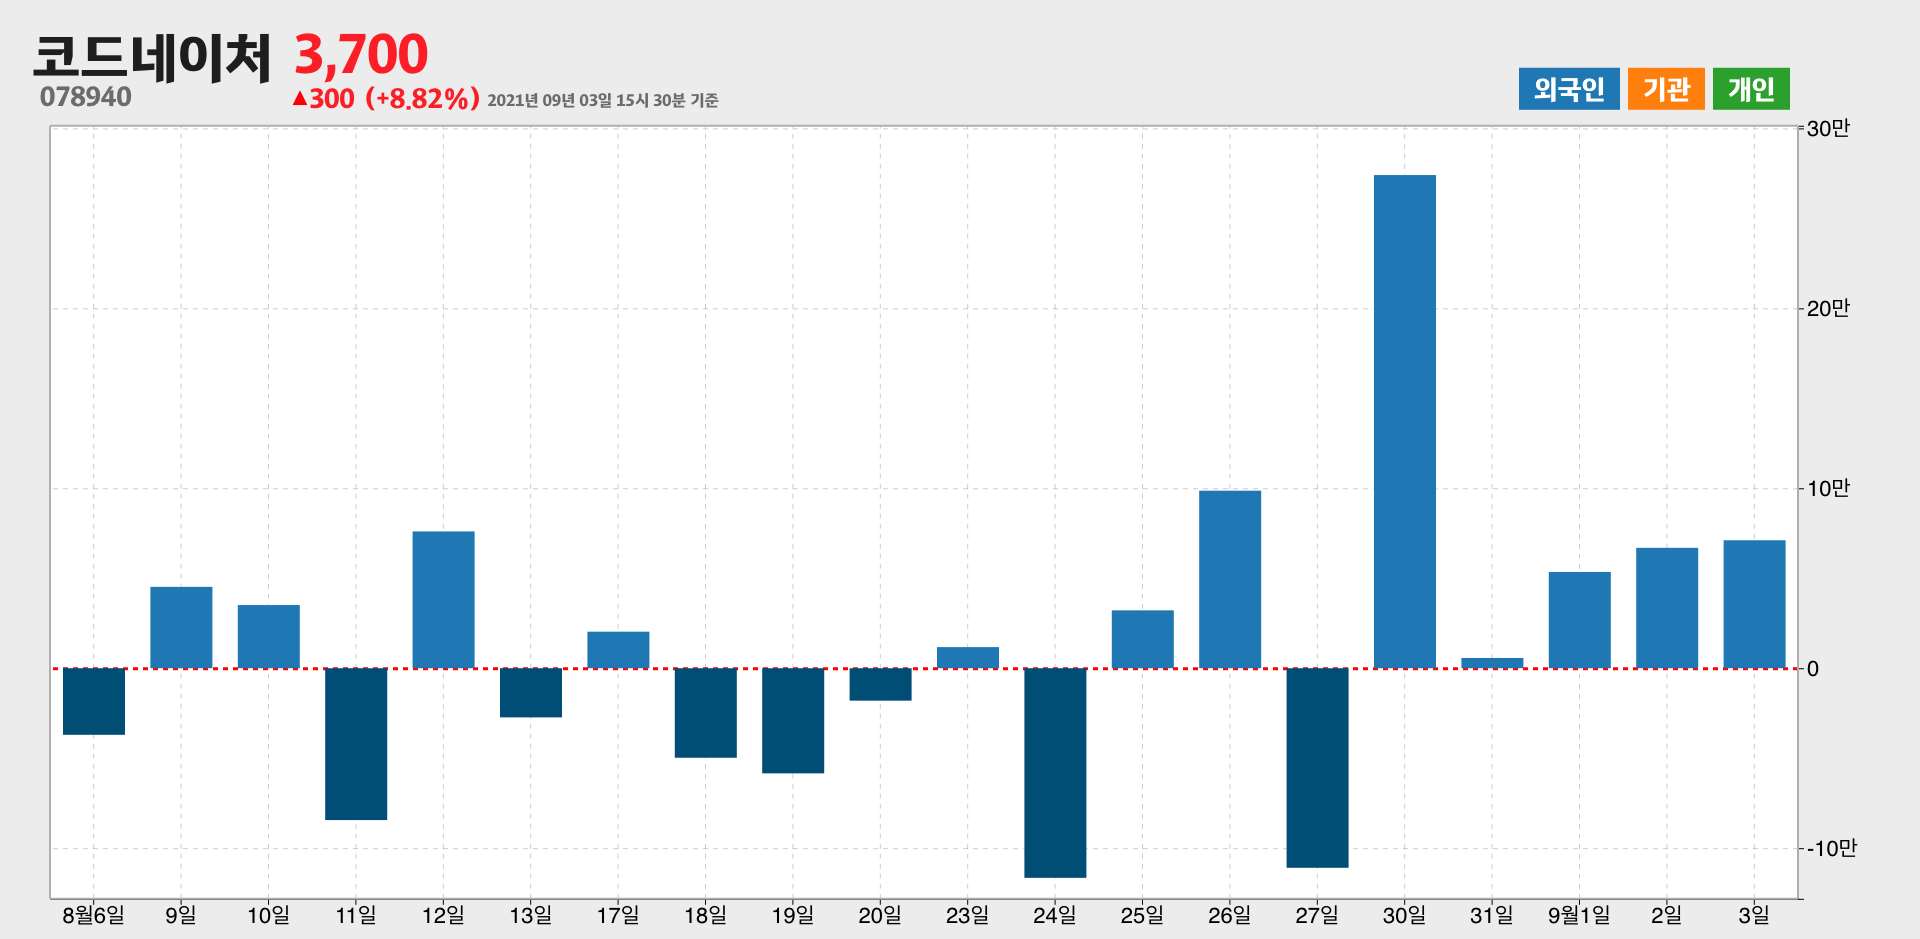This screenshot has width=1920, height=939.
Task: Click the 9월1일 x-axis date label
Action: [x=1580, y=914]
